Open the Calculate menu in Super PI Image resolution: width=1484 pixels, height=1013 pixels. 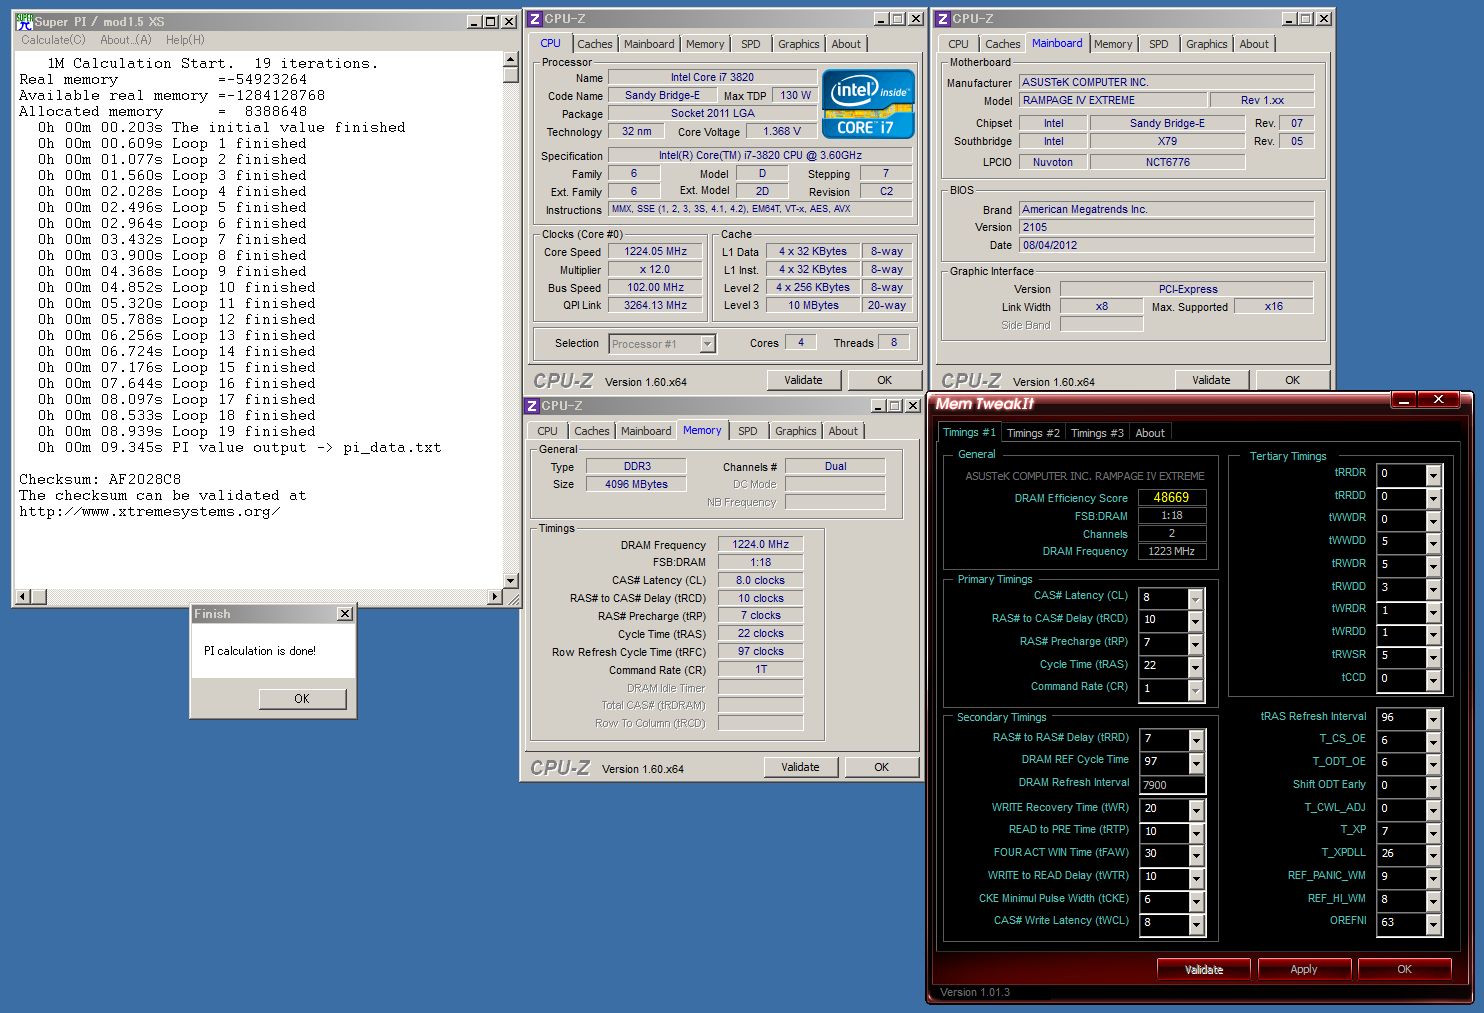click(x=53, y=40)
